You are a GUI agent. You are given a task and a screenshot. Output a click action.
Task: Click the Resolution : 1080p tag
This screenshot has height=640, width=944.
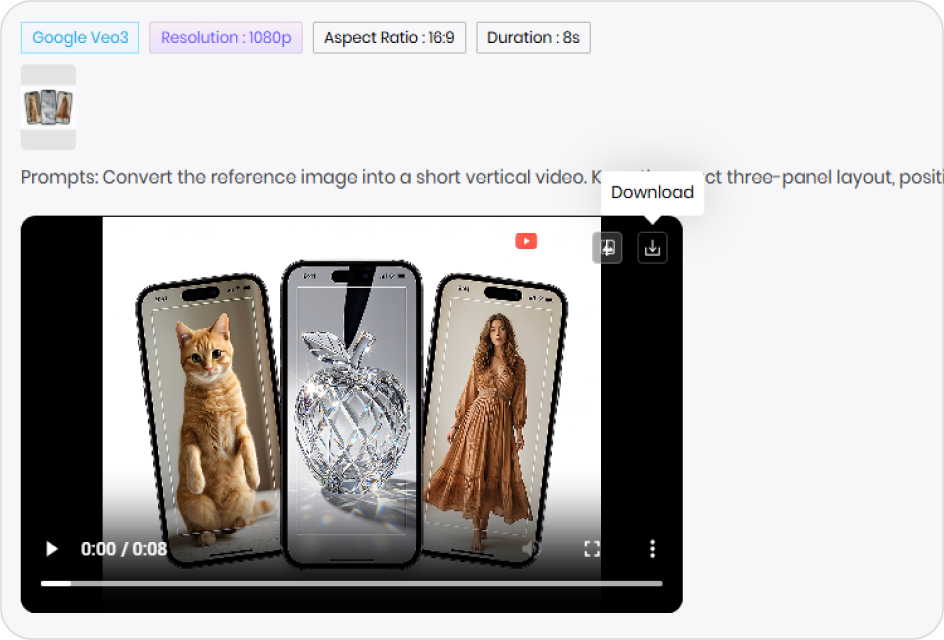coord(225,38)
